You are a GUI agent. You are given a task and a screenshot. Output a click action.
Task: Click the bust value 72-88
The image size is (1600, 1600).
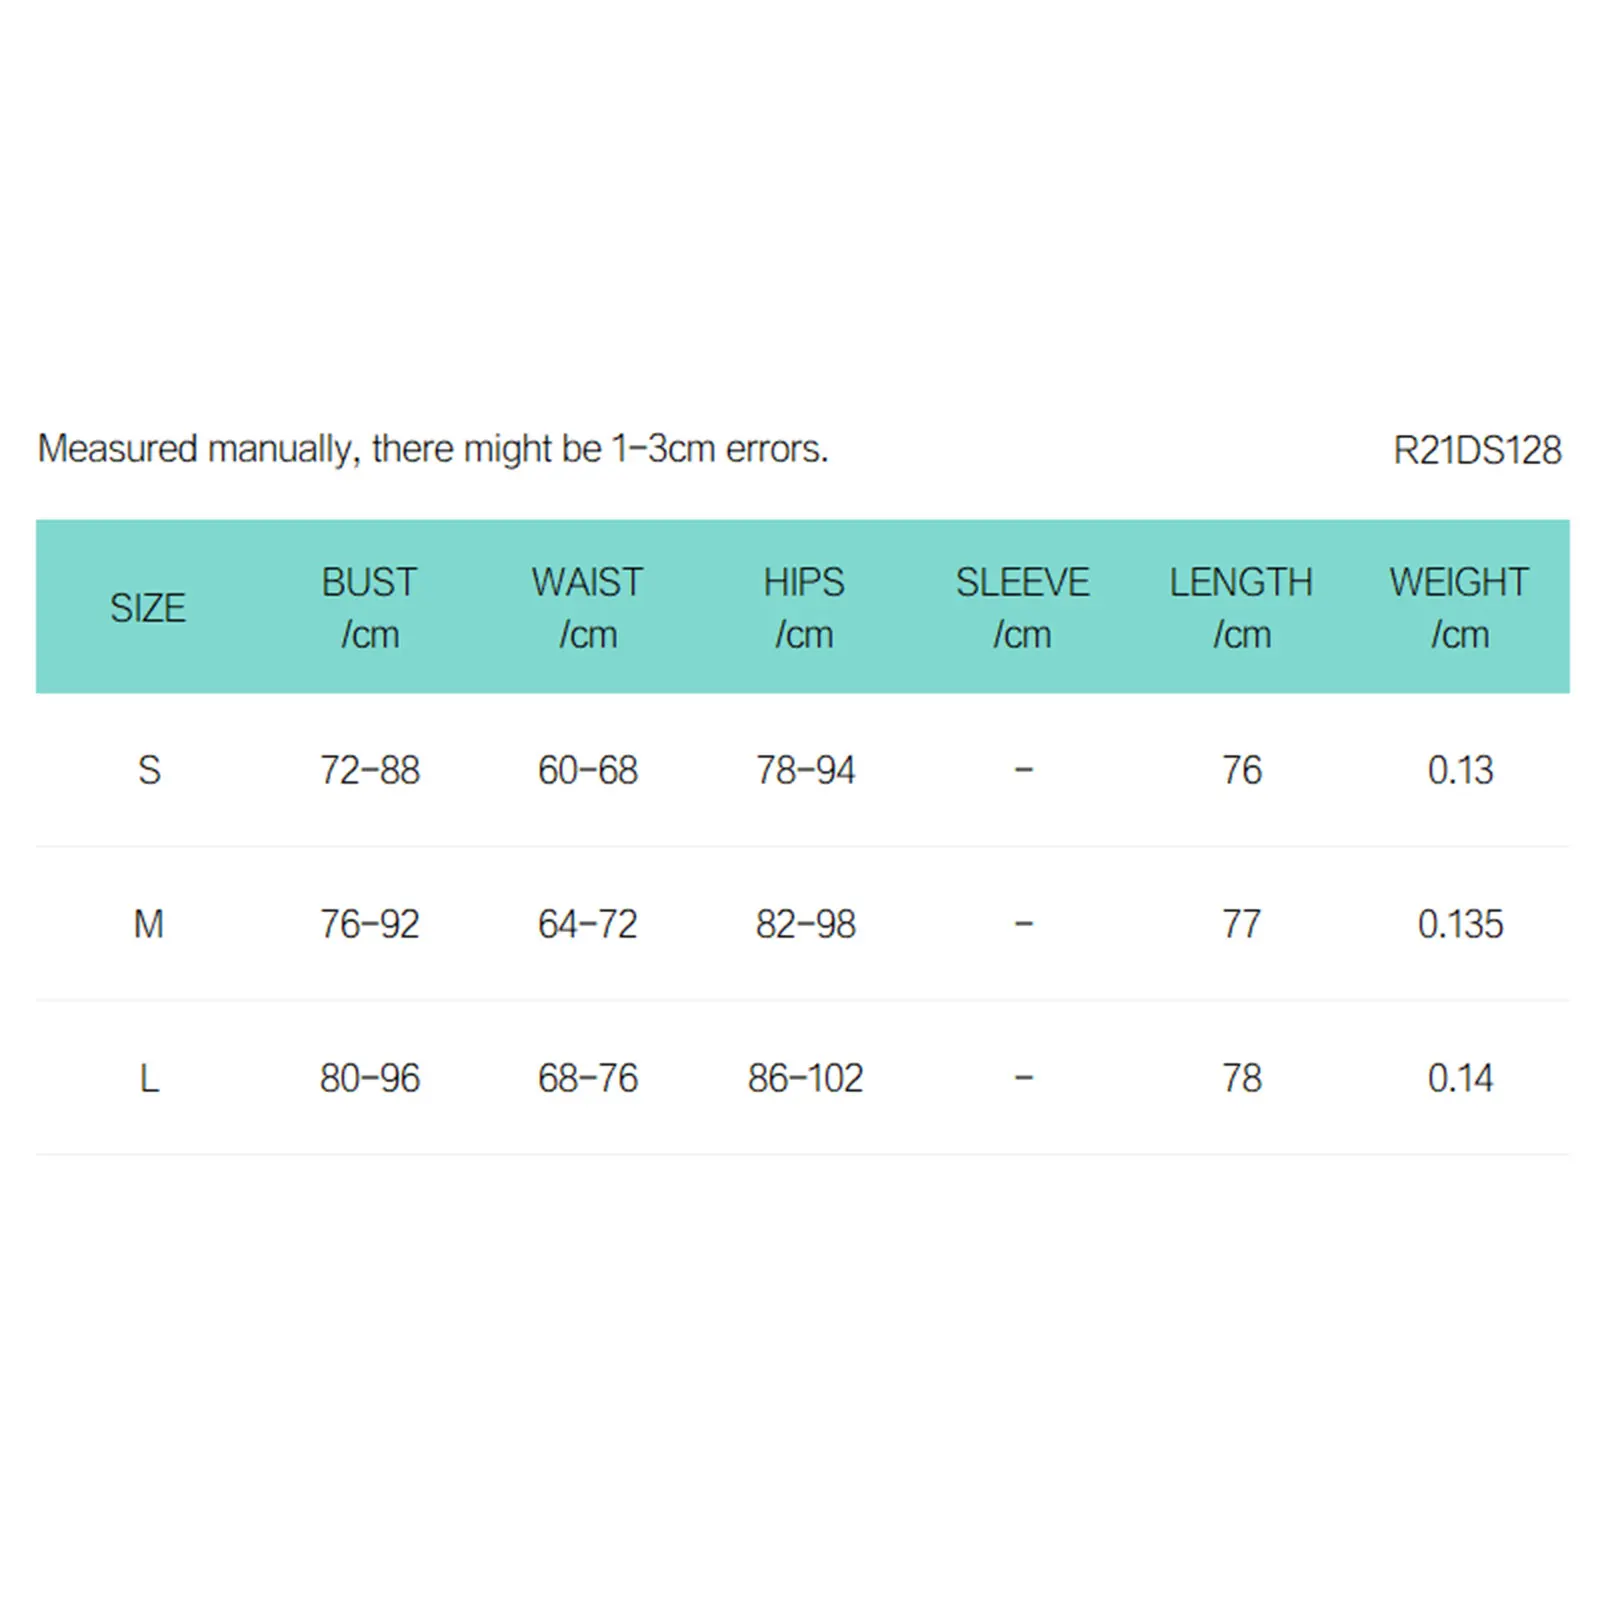[369, 770]
